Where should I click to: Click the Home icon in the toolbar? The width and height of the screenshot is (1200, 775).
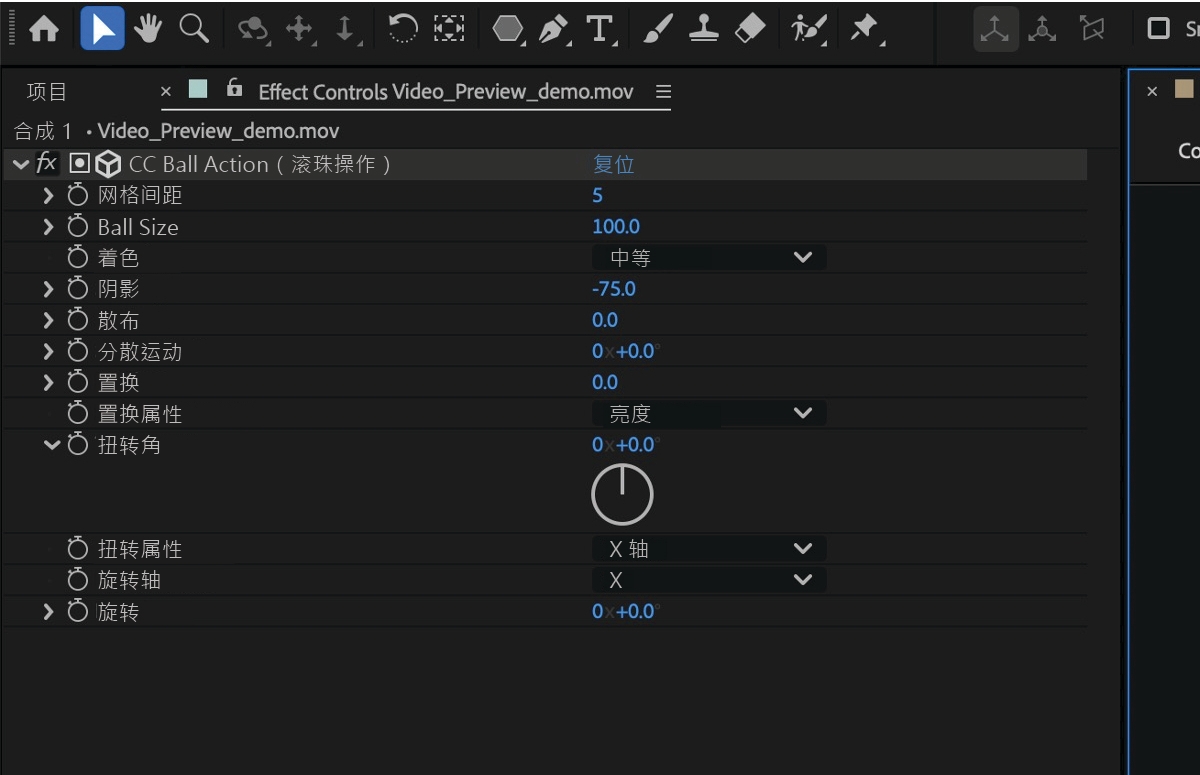(x=42, y=28)
